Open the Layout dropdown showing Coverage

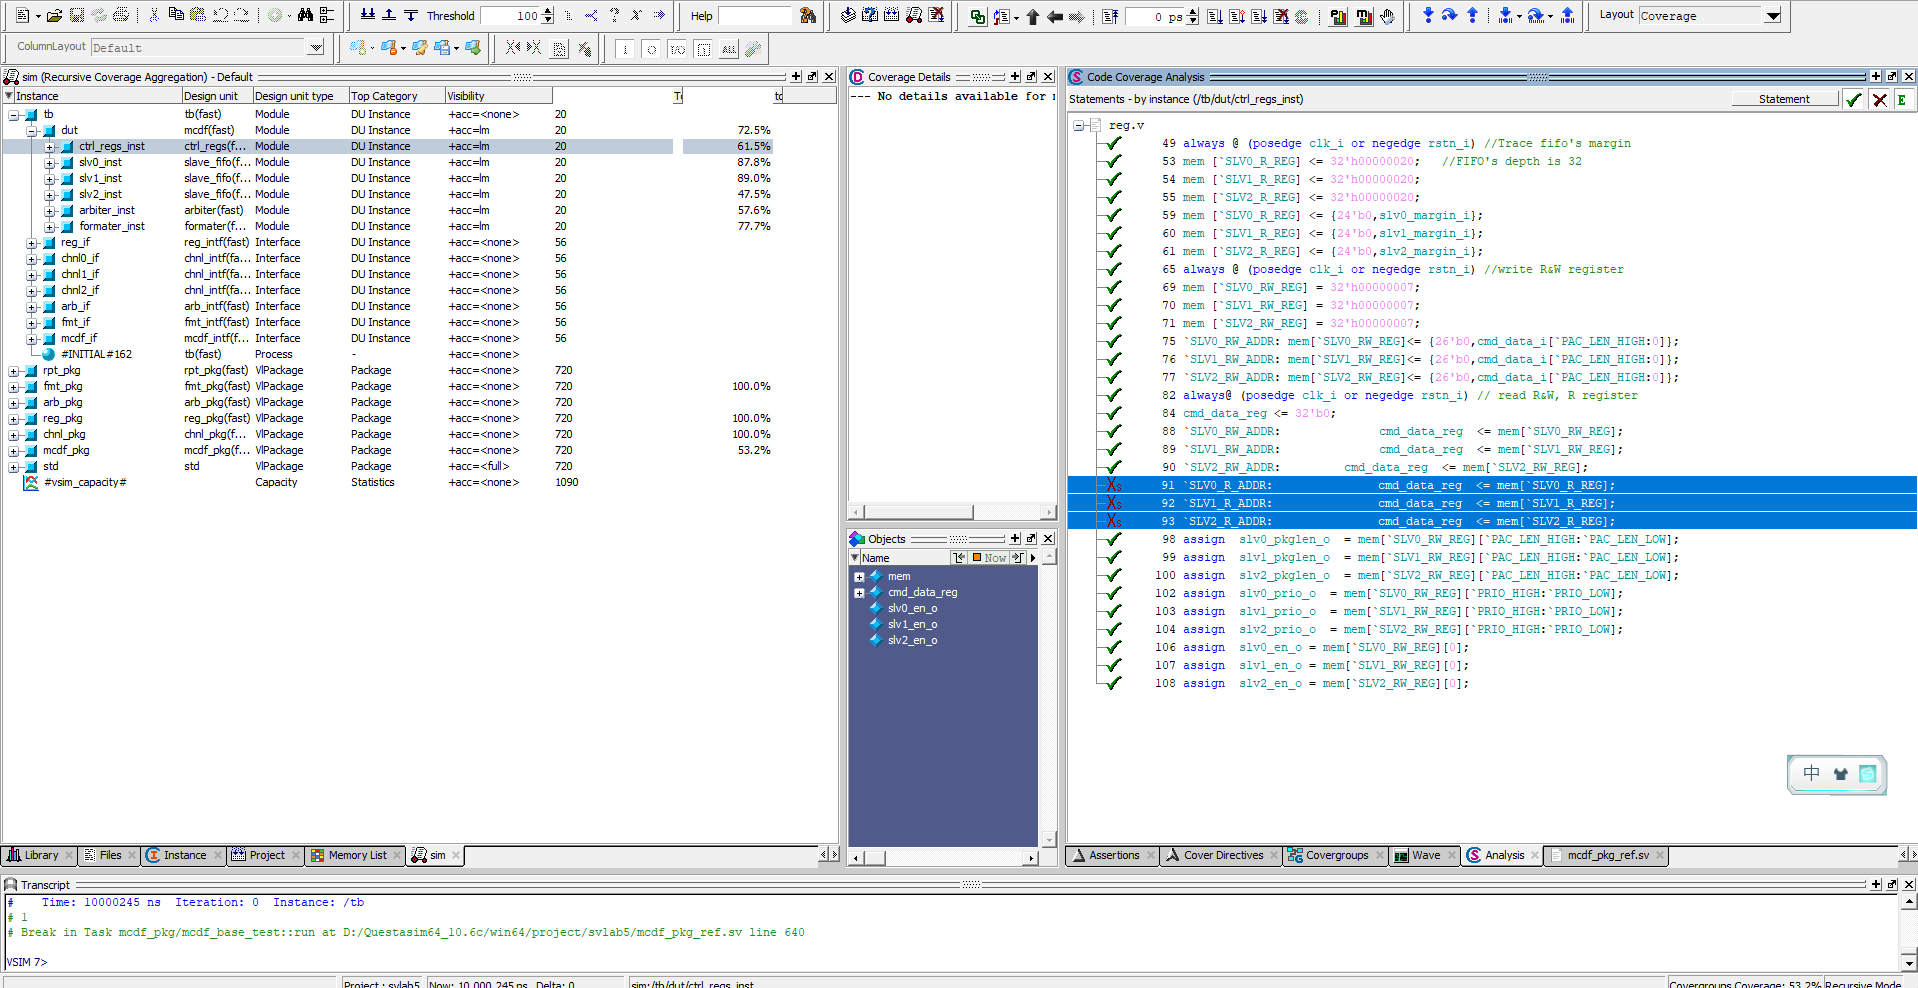pyautogui.click(x=1772, y=15)
